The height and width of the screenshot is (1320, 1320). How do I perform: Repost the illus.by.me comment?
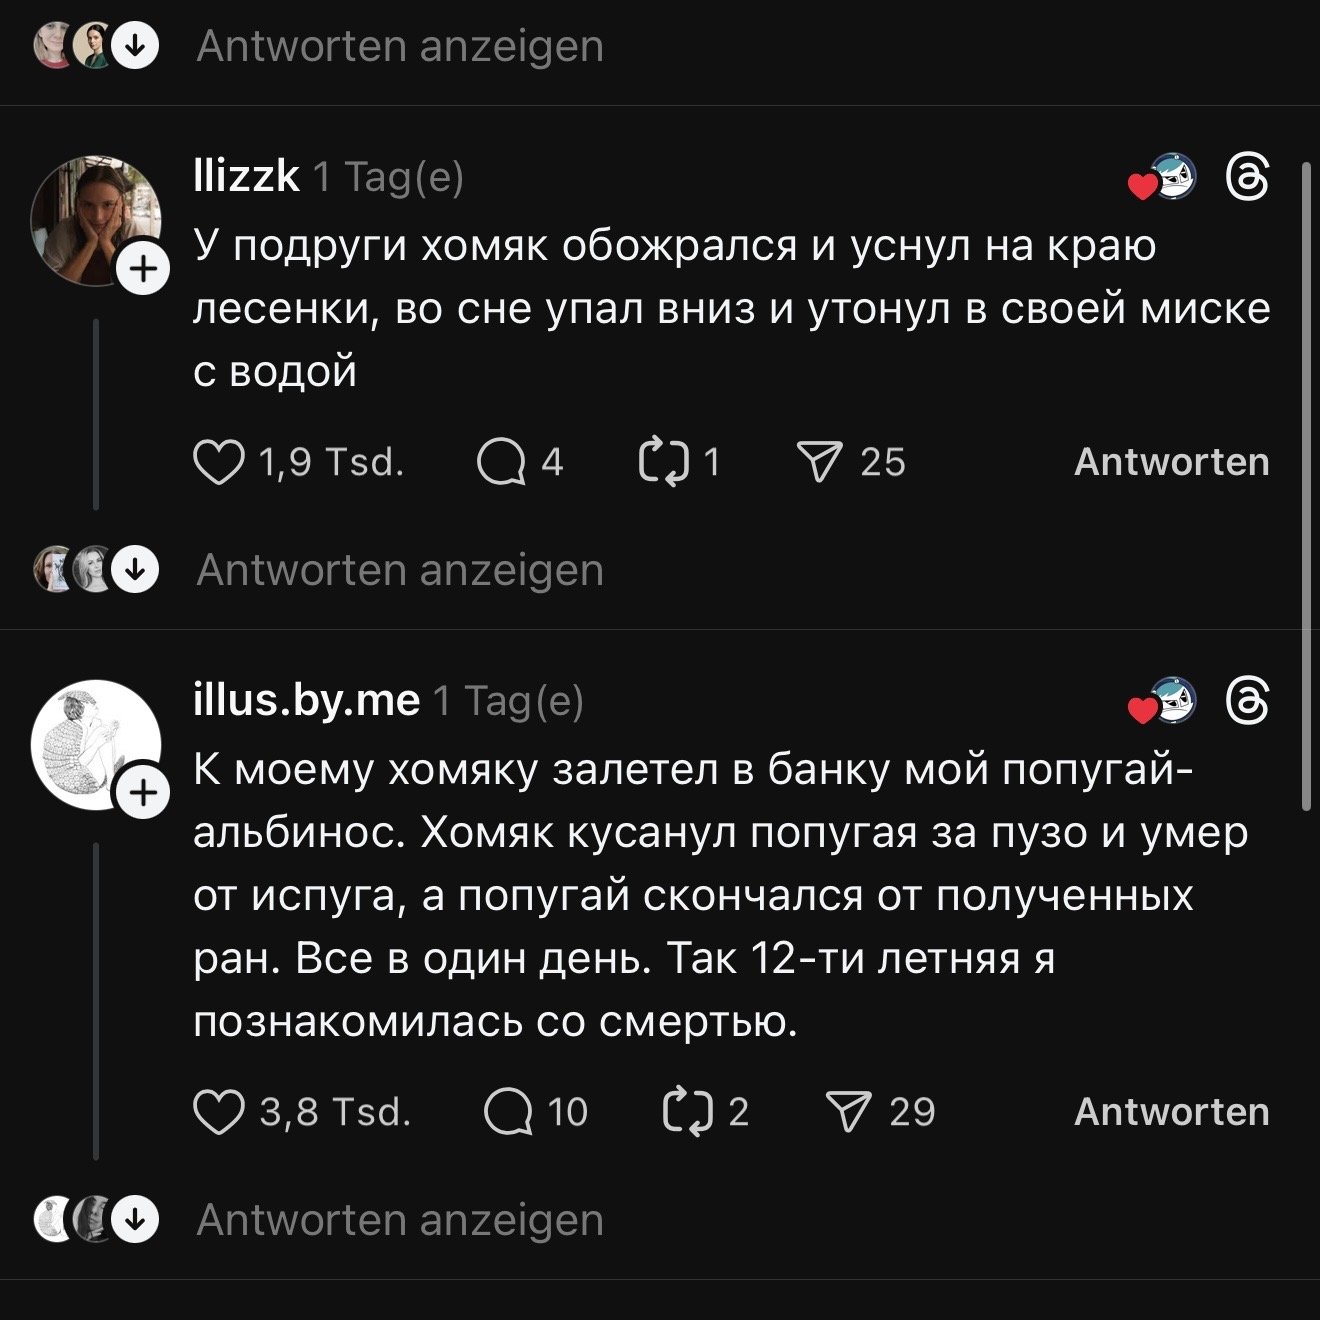(x=688, y=1112)
